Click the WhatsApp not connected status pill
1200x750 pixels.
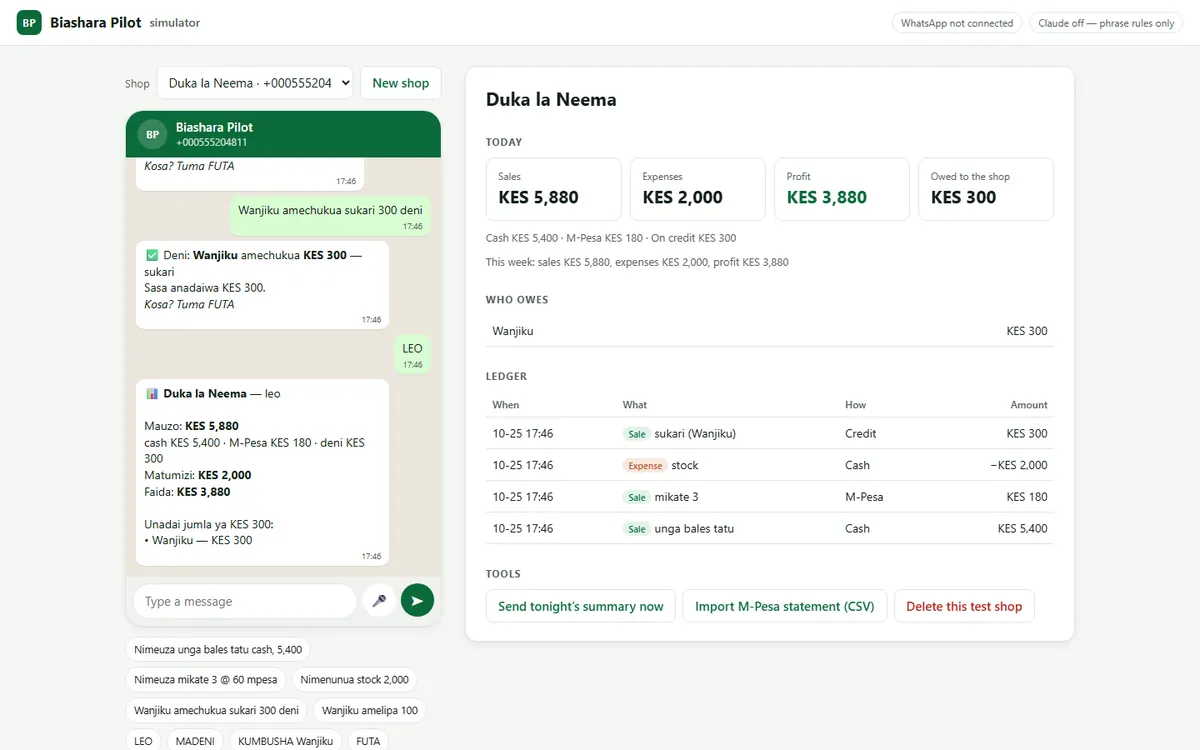pos(957,23)
